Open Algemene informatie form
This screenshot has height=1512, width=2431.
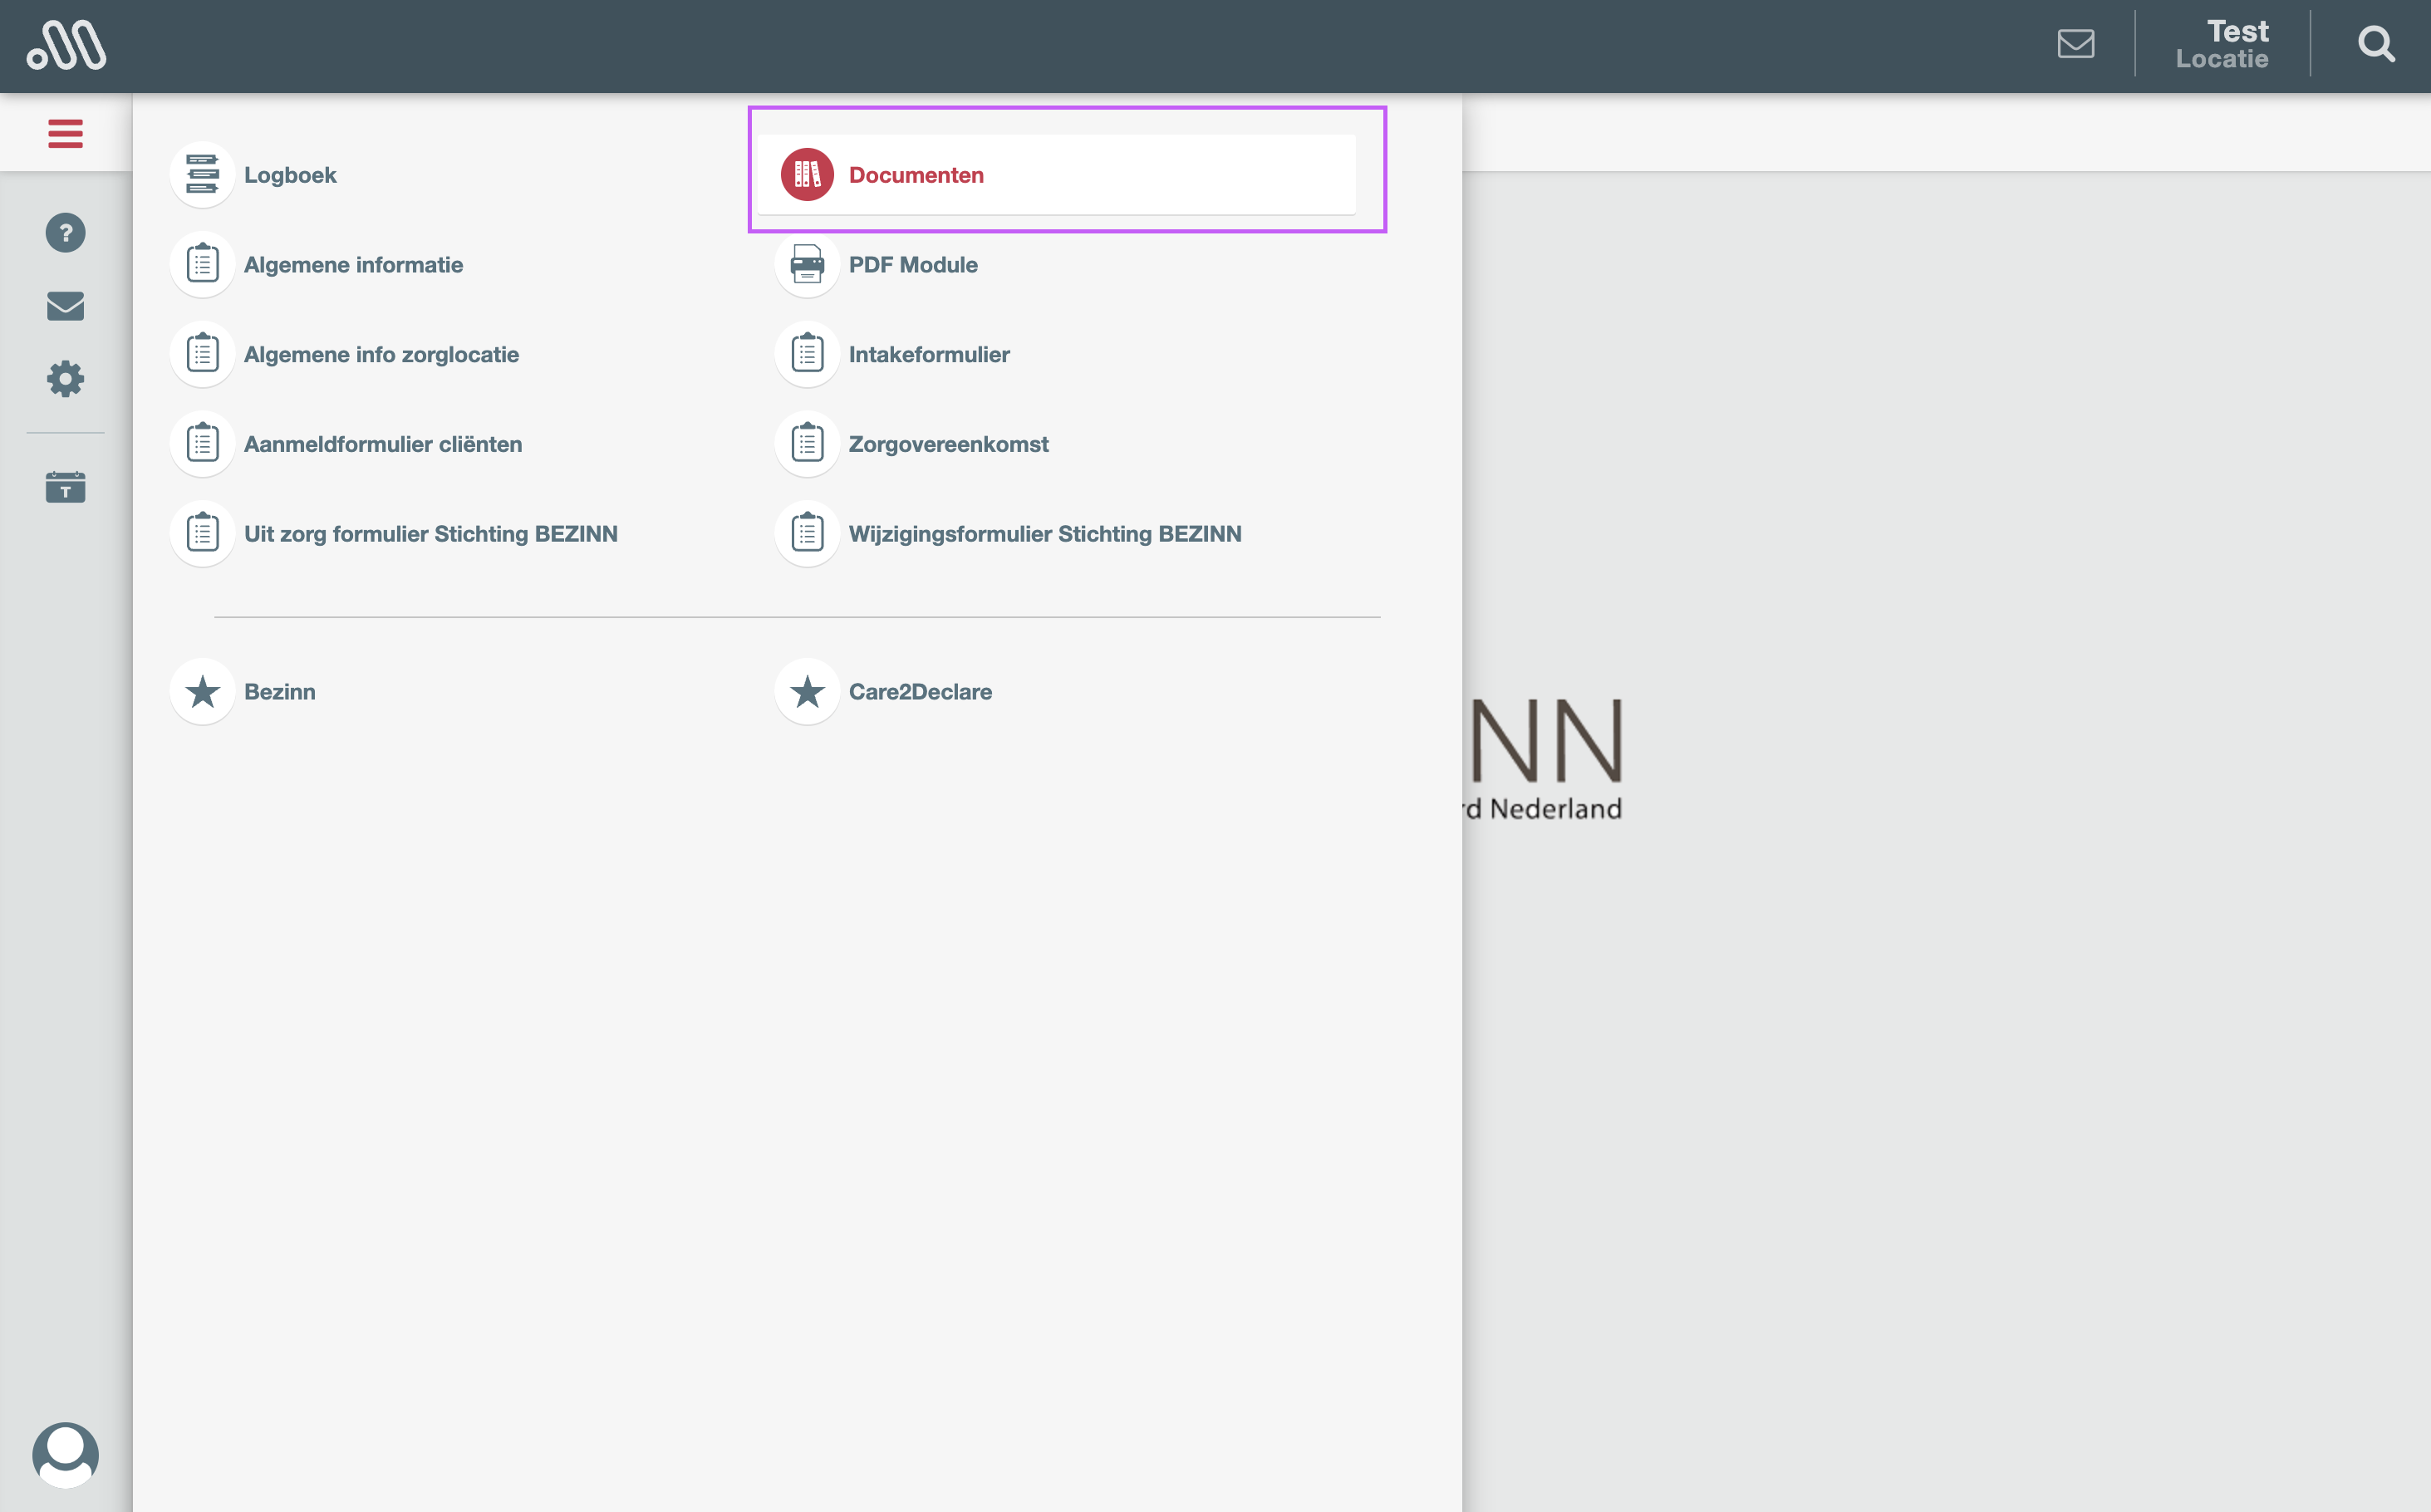click(352, 265)
